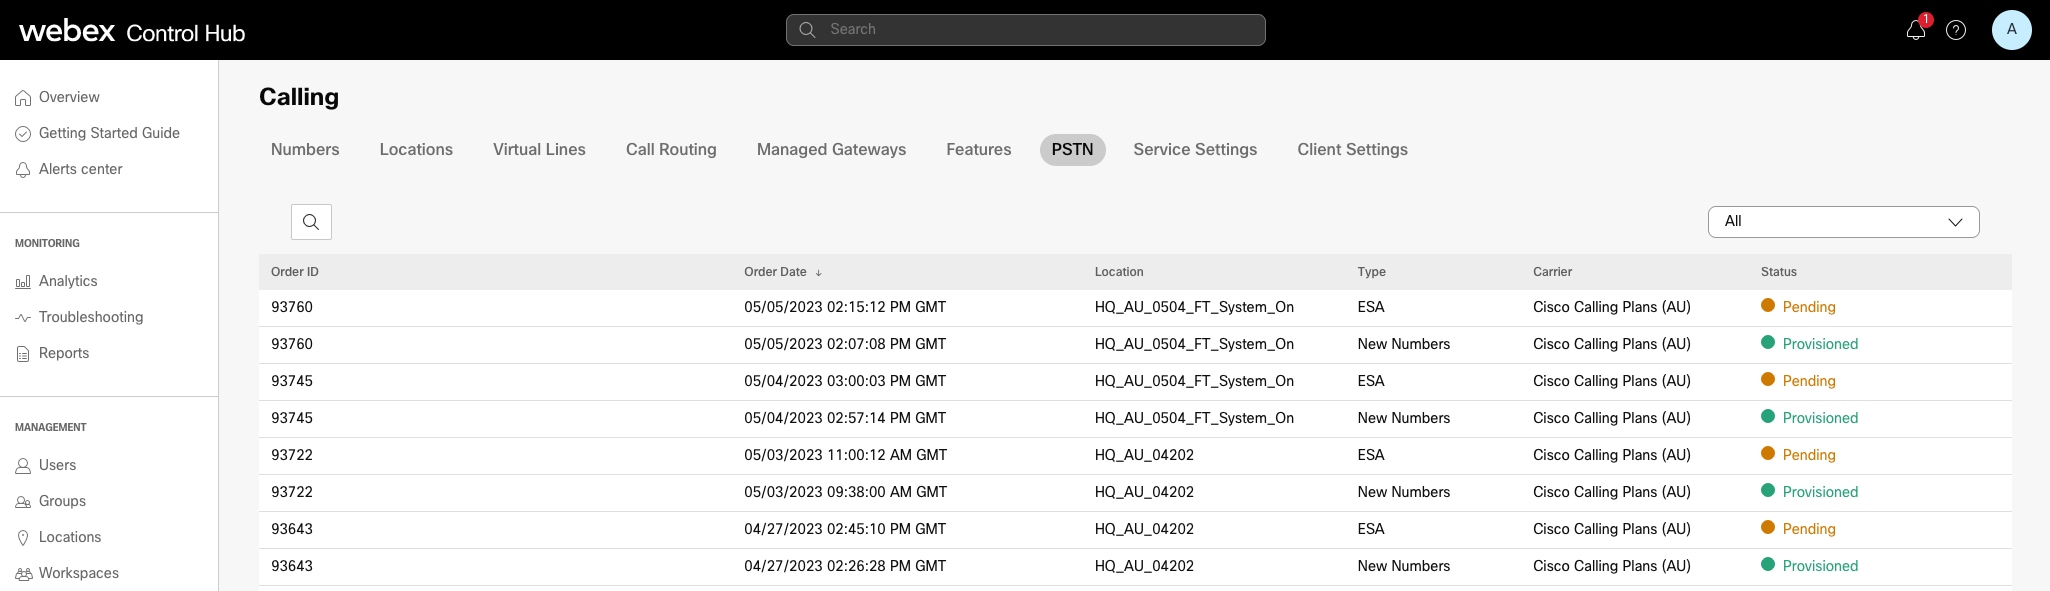The width and height of the screenshot is (2050, 591).
Task: Go to Troubleshooting in the sidebar
Action: point(91,318)
